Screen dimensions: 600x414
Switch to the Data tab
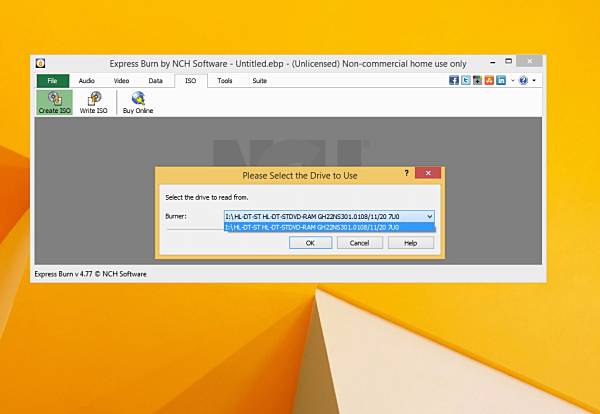[155, 81]
